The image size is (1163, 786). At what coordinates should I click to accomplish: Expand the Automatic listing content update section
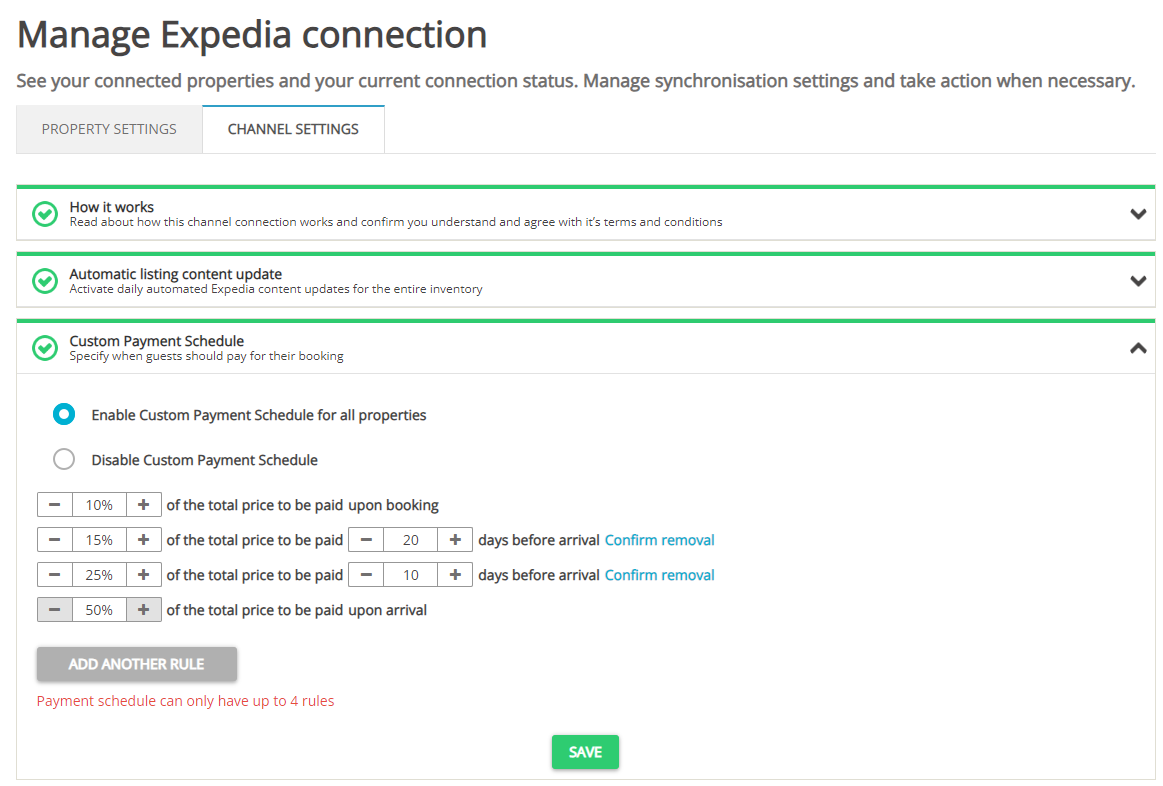1137,281
